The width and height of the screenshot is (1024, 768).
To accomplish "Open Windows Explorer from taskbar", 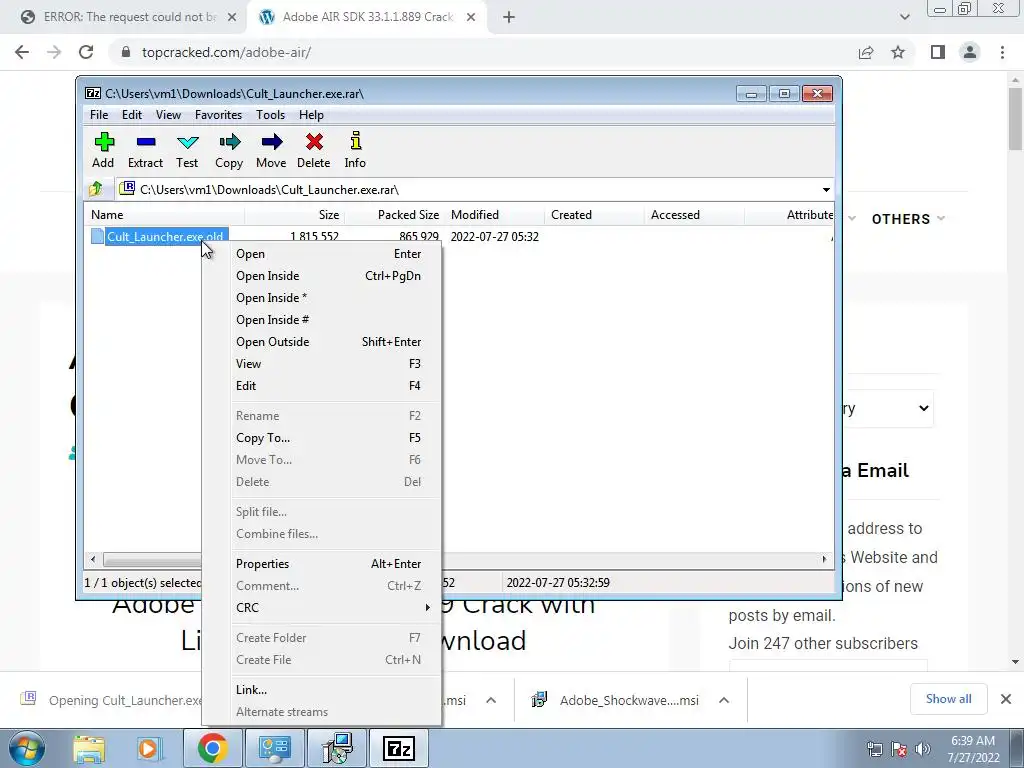I will pyautogui.click(x=89, y=748).
